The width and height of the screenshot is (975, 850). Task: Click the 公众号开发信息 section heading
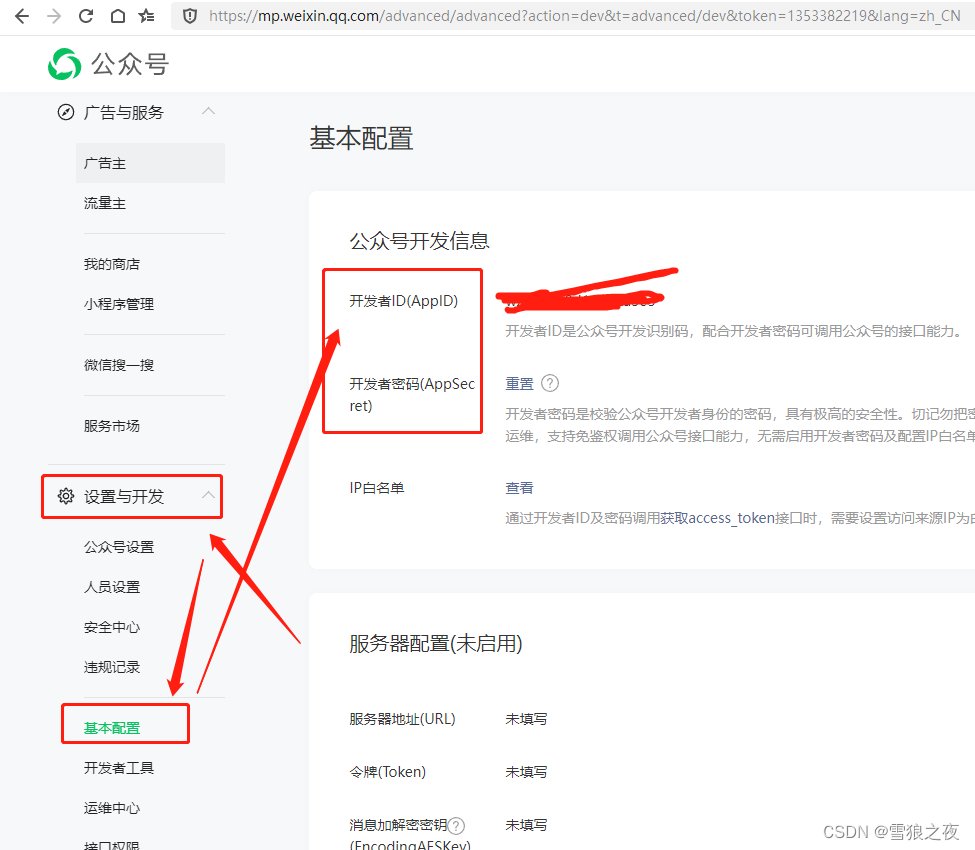pyautogui.click(x=420, y=241)
